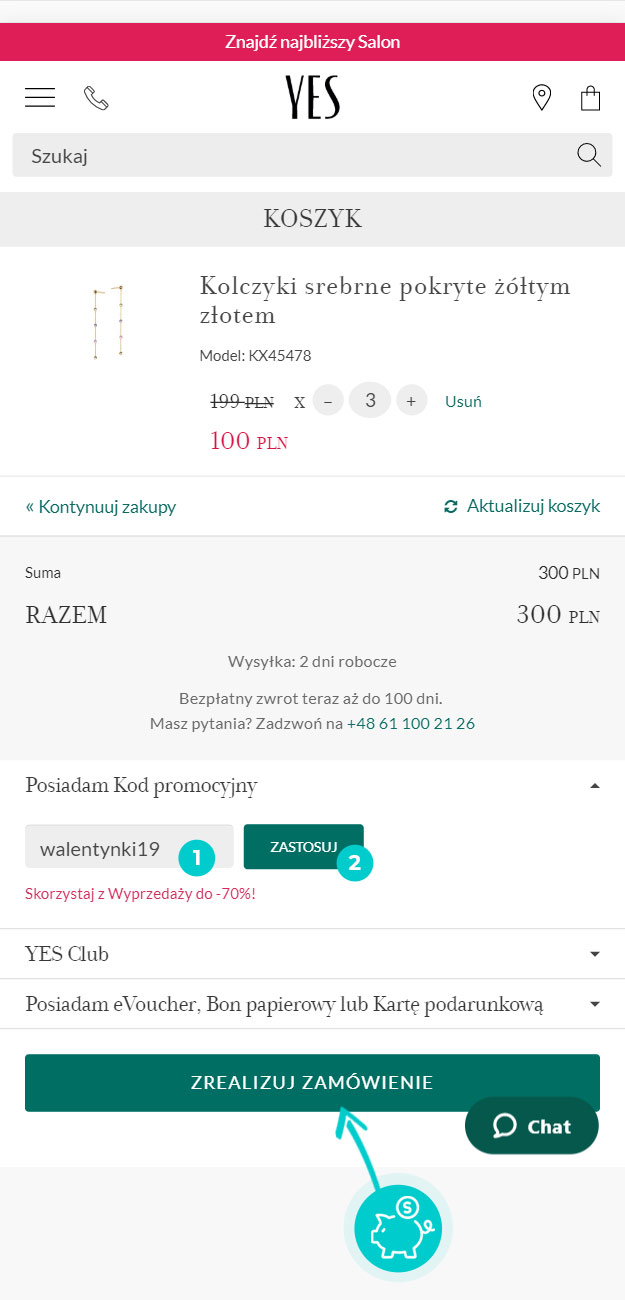625x1300 pixels.
Task: Click the refresh icon beside Aktualizuj koszyk
Action: point(451,506)
